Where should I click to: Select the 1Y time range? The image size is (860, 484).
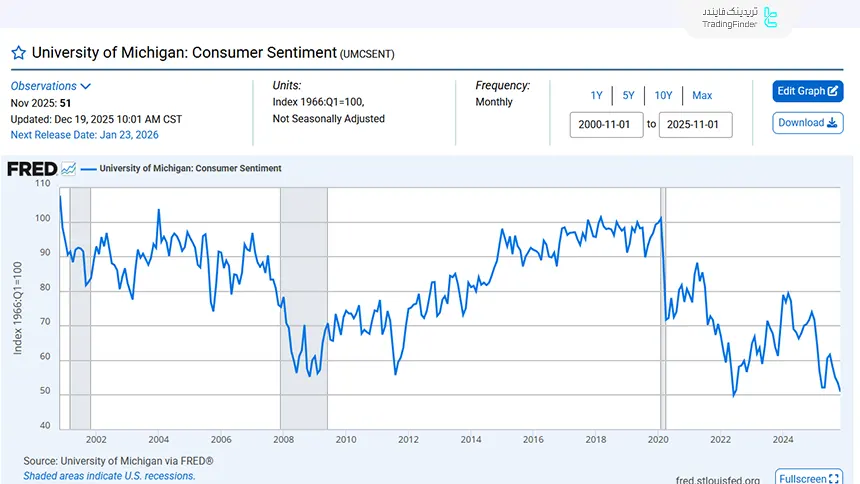click(x=597, y=95)
